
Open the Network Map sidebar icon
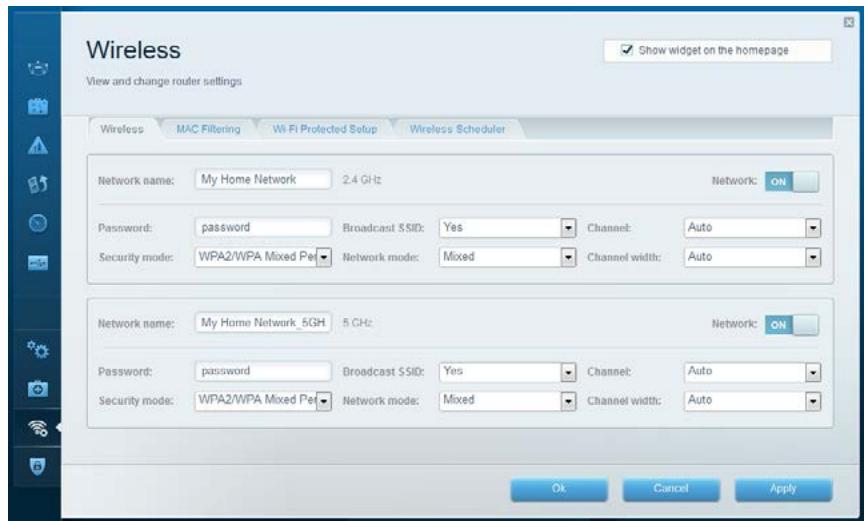(x=38, y=68)
